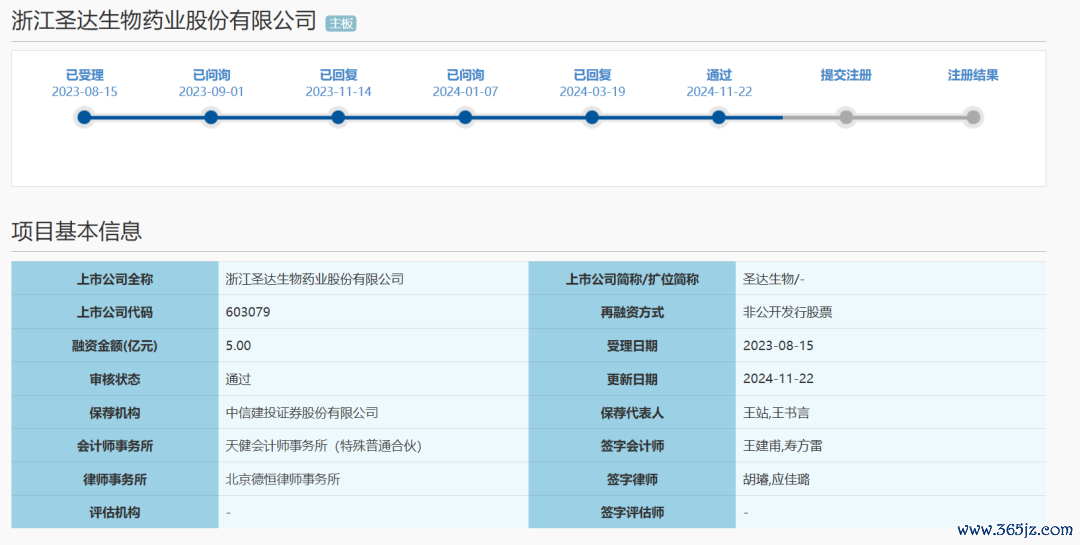Click the date 2023-09-01 under 已问询
This screenshot has height=545, width=1080.
point(211,92)
